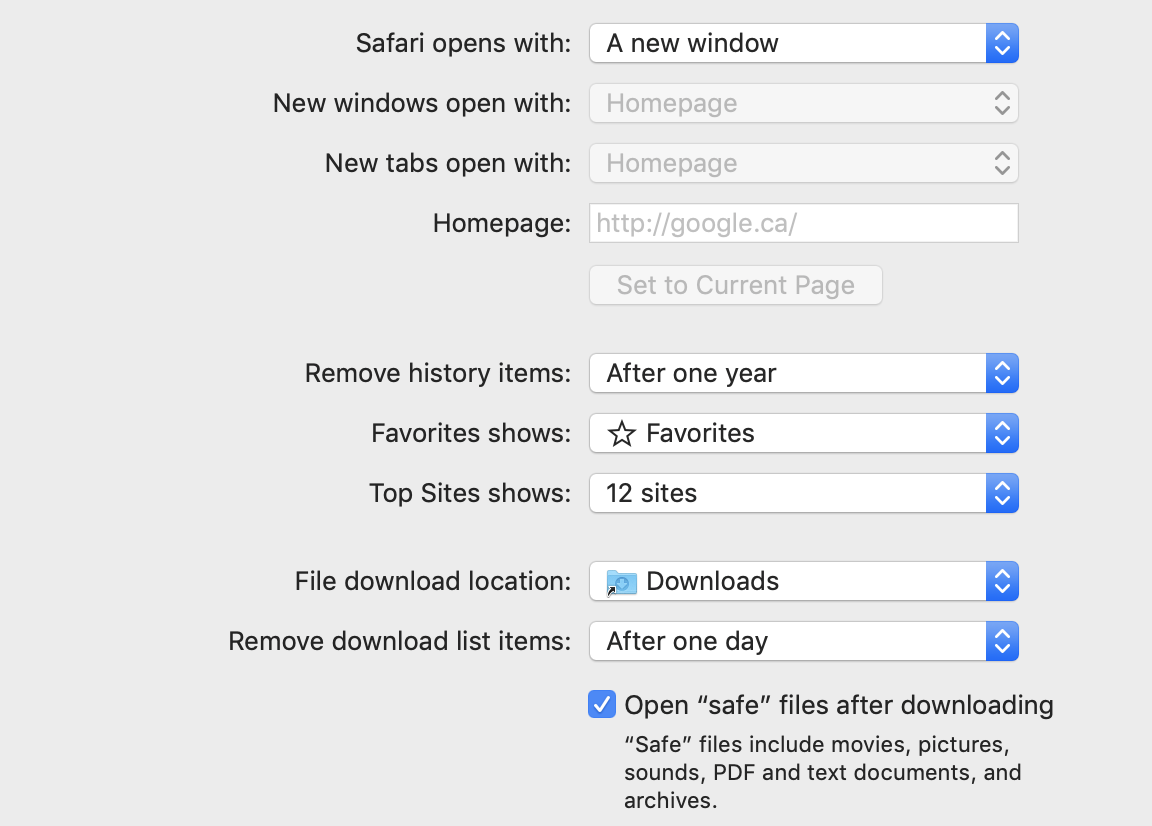Click the arrows on New windows popup

tap(1002, 103)
